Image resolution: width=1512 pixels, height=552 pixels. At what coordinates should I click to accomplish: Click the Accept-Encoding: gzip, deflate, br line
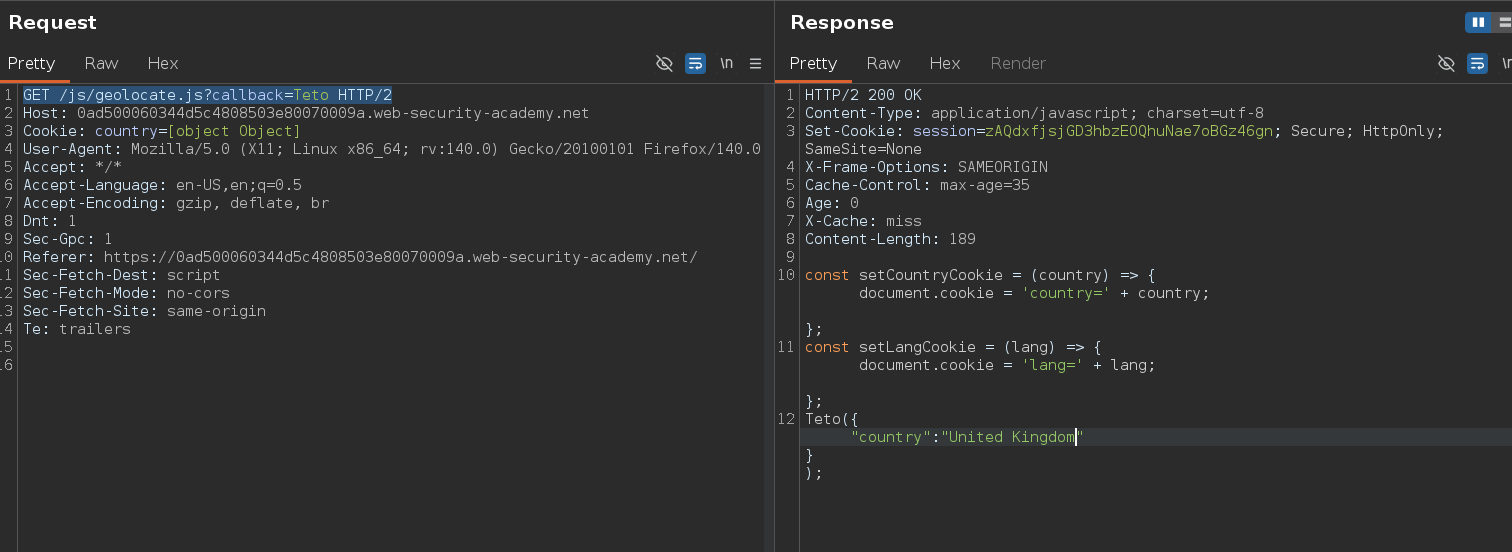[176, 203]
